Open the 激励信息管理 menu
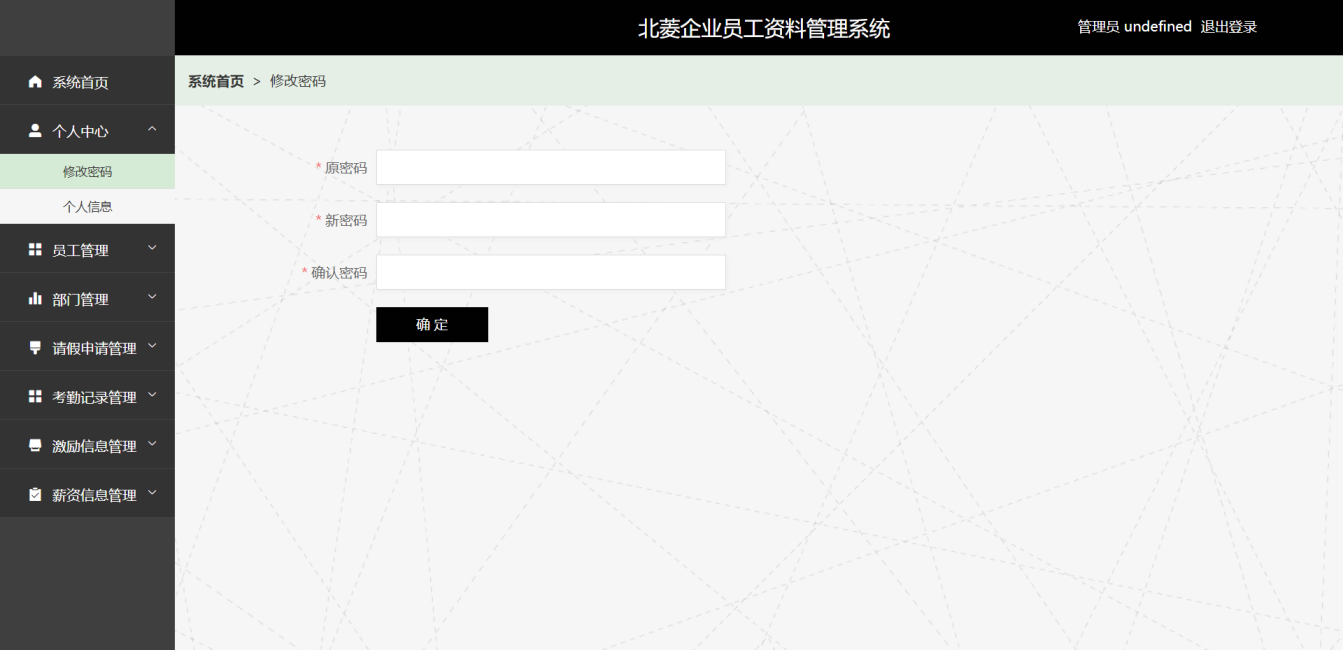 (87, 446)
